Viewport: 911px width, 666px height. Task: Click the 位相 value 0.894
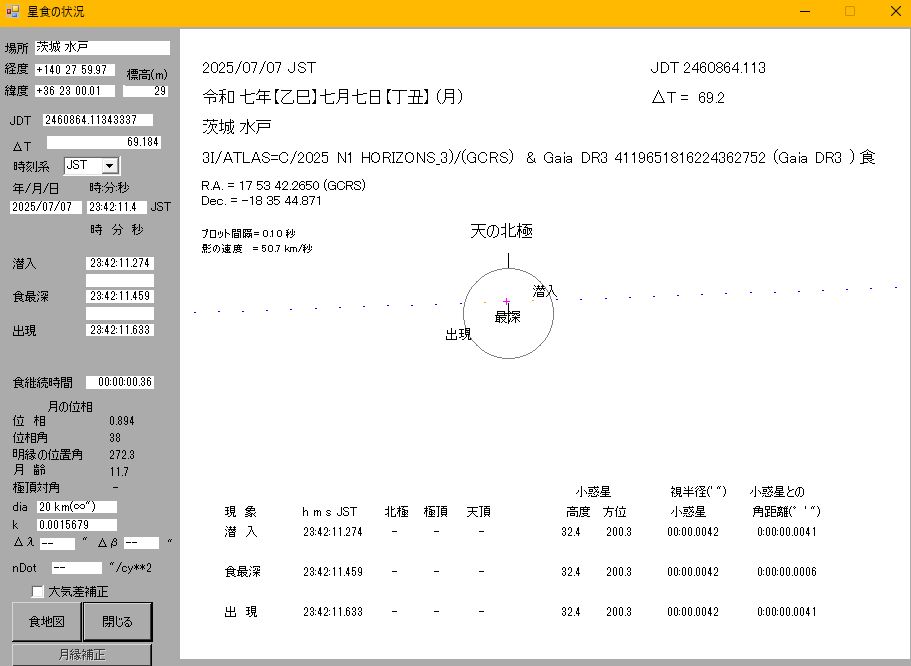click(121, 421)
